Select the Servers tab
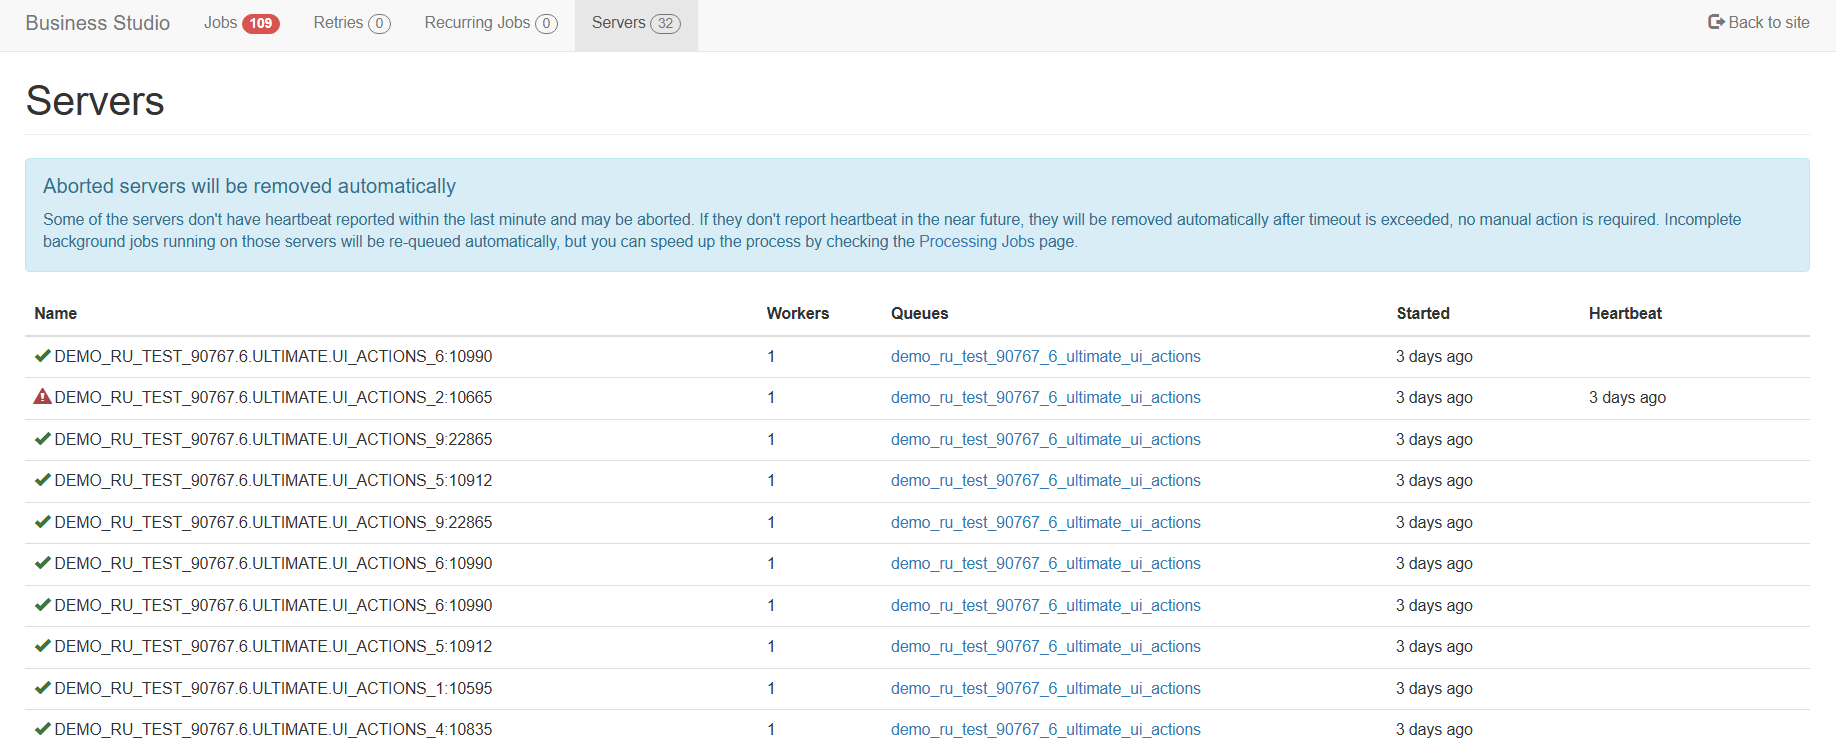 tap(618, 23)
